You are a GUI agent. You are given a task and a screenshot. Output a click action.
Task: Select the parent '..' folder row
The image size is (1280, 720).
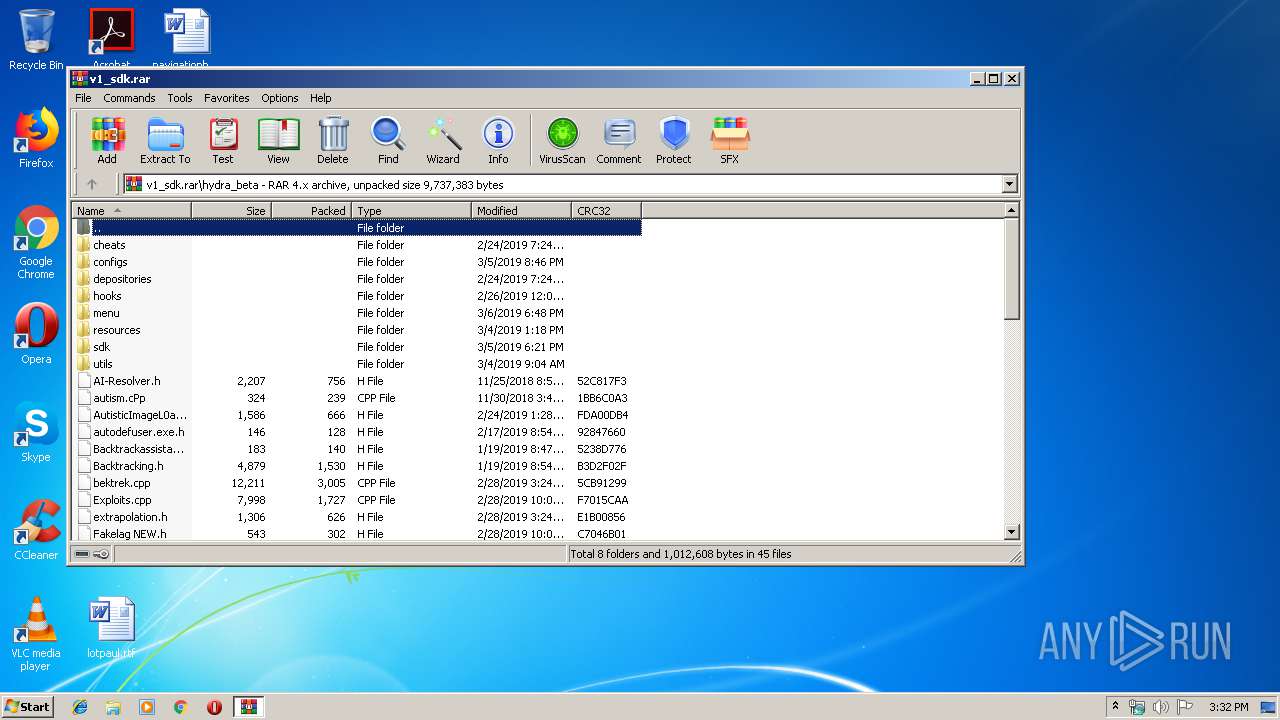click(x=357, y=228)
